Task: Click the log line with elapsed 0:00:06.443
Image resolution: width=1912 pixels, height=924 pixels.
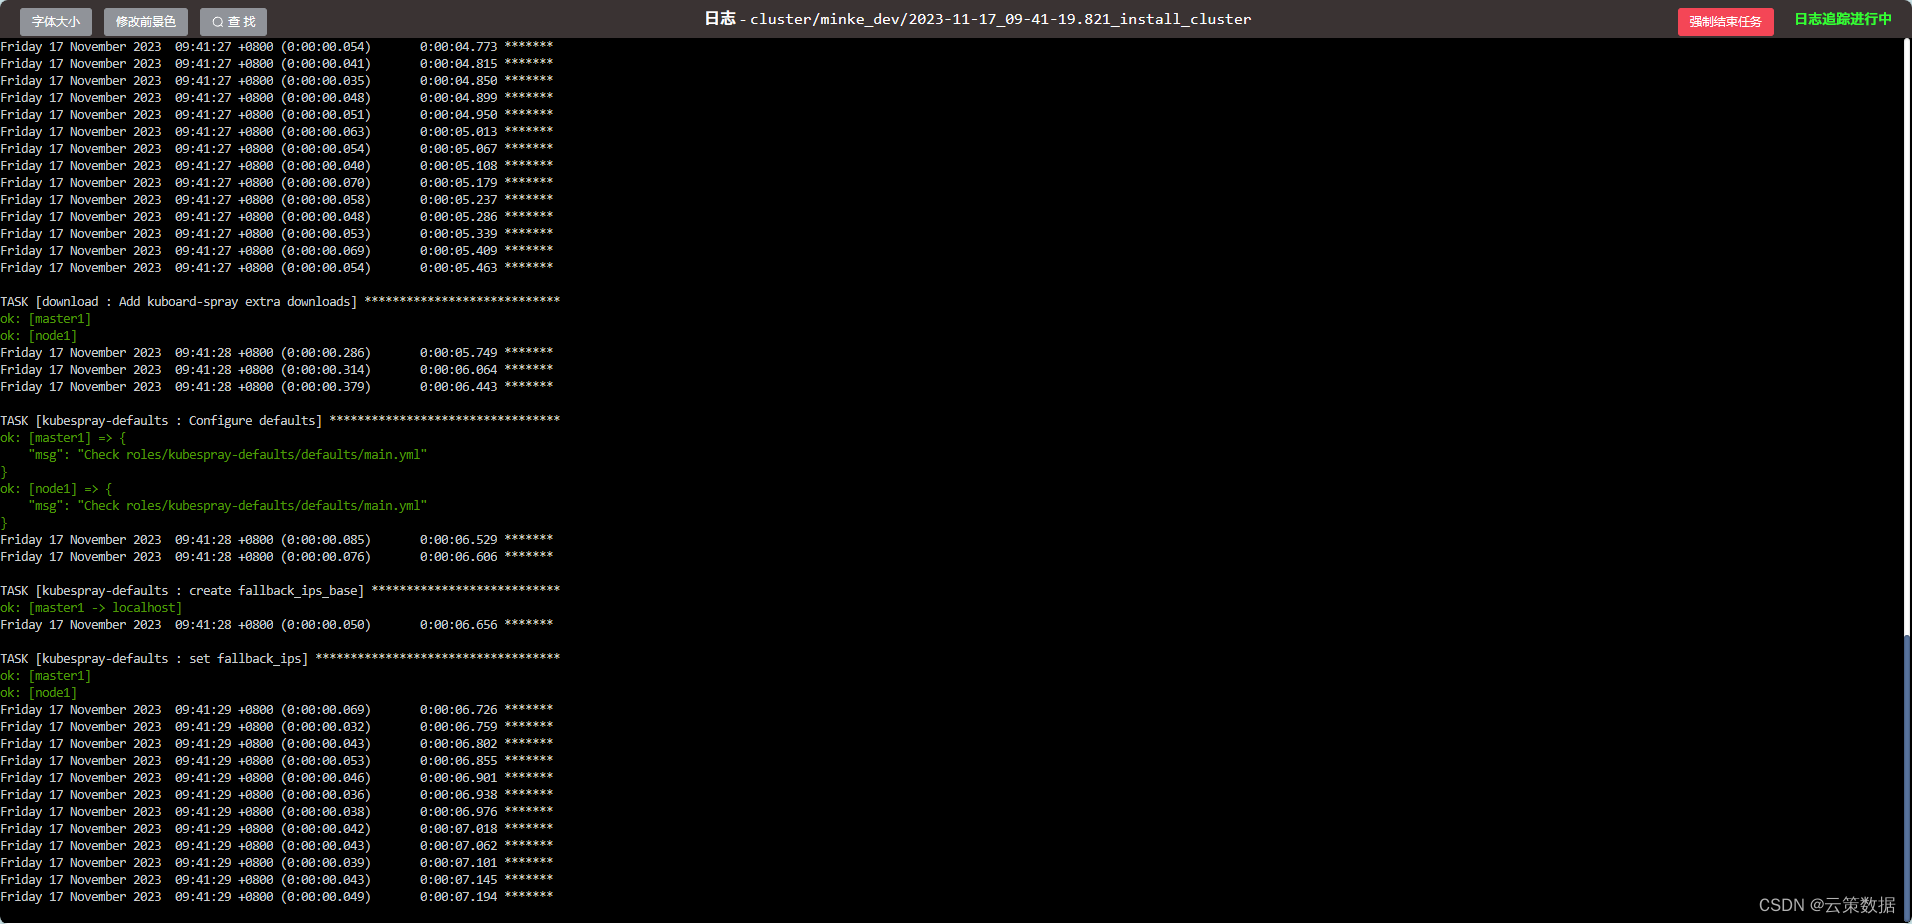Action: click(277, 386)
